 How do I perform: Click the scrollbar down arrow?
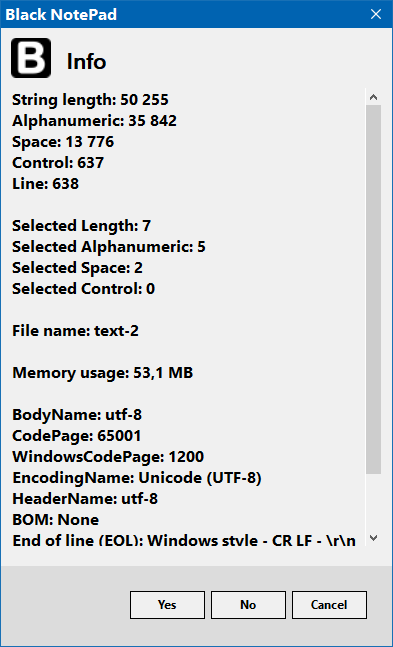(374, 538)
